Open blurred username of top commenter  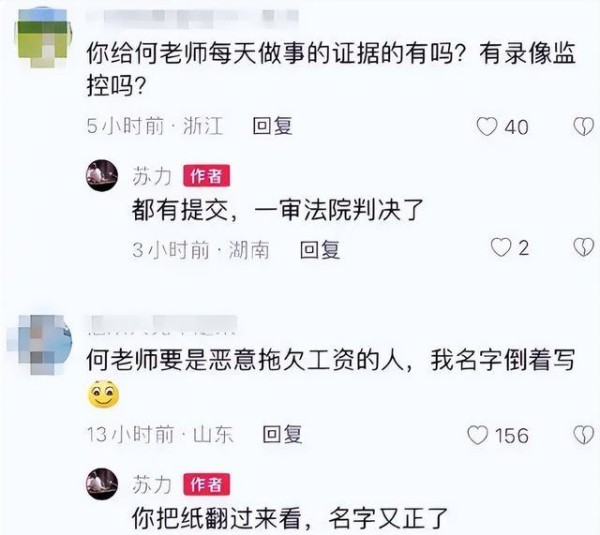pyautogui.click(x=192, y=18)
